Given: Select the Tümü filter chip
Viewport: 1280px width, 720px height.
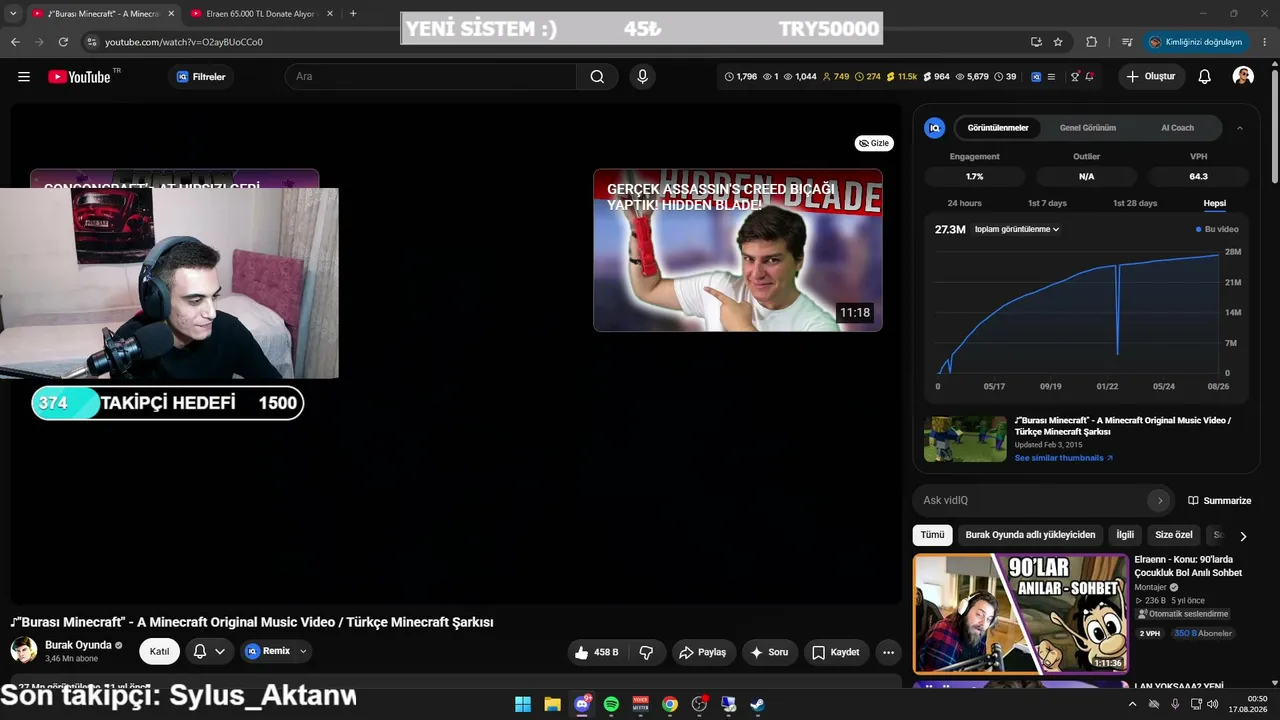Looking at the screenshot, I should tap(932, 535).
